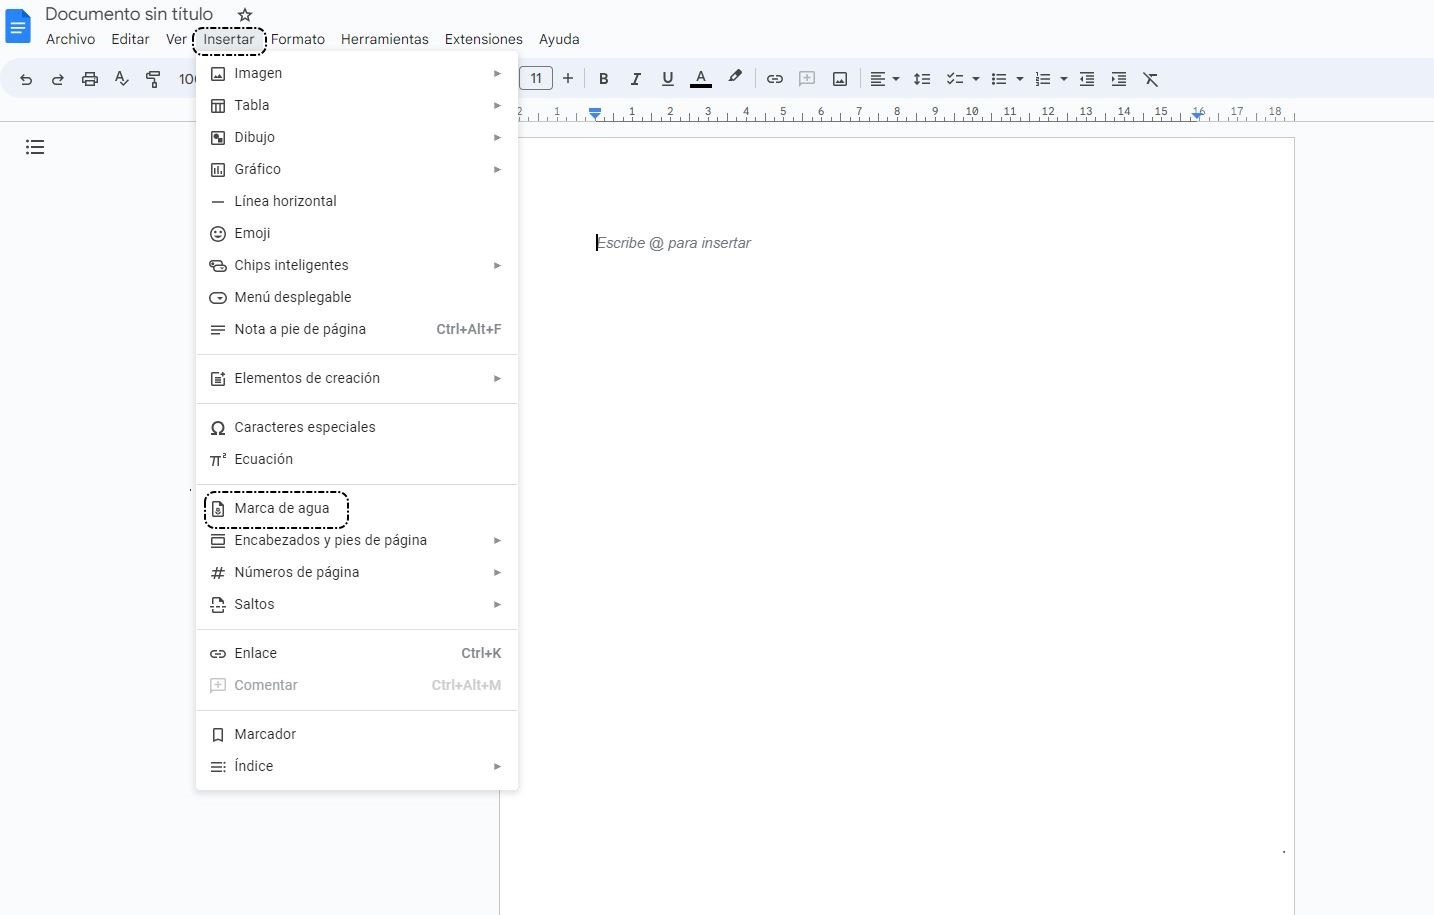
Task: Open the text alignment dropdown
Action: coord(884,79)
